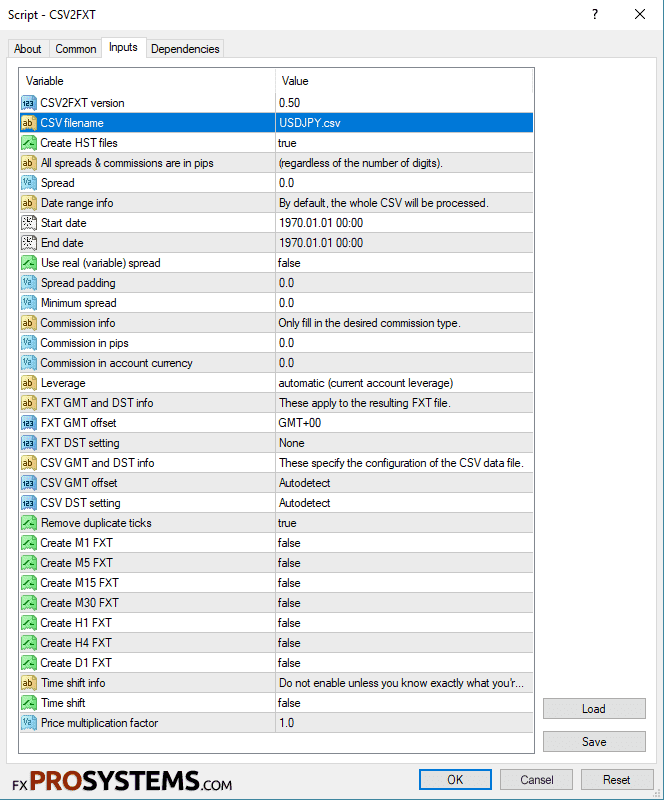Open Create D1 FXT false value list
664x800 pixels.
pyautogui.click(x=404, y=663)
